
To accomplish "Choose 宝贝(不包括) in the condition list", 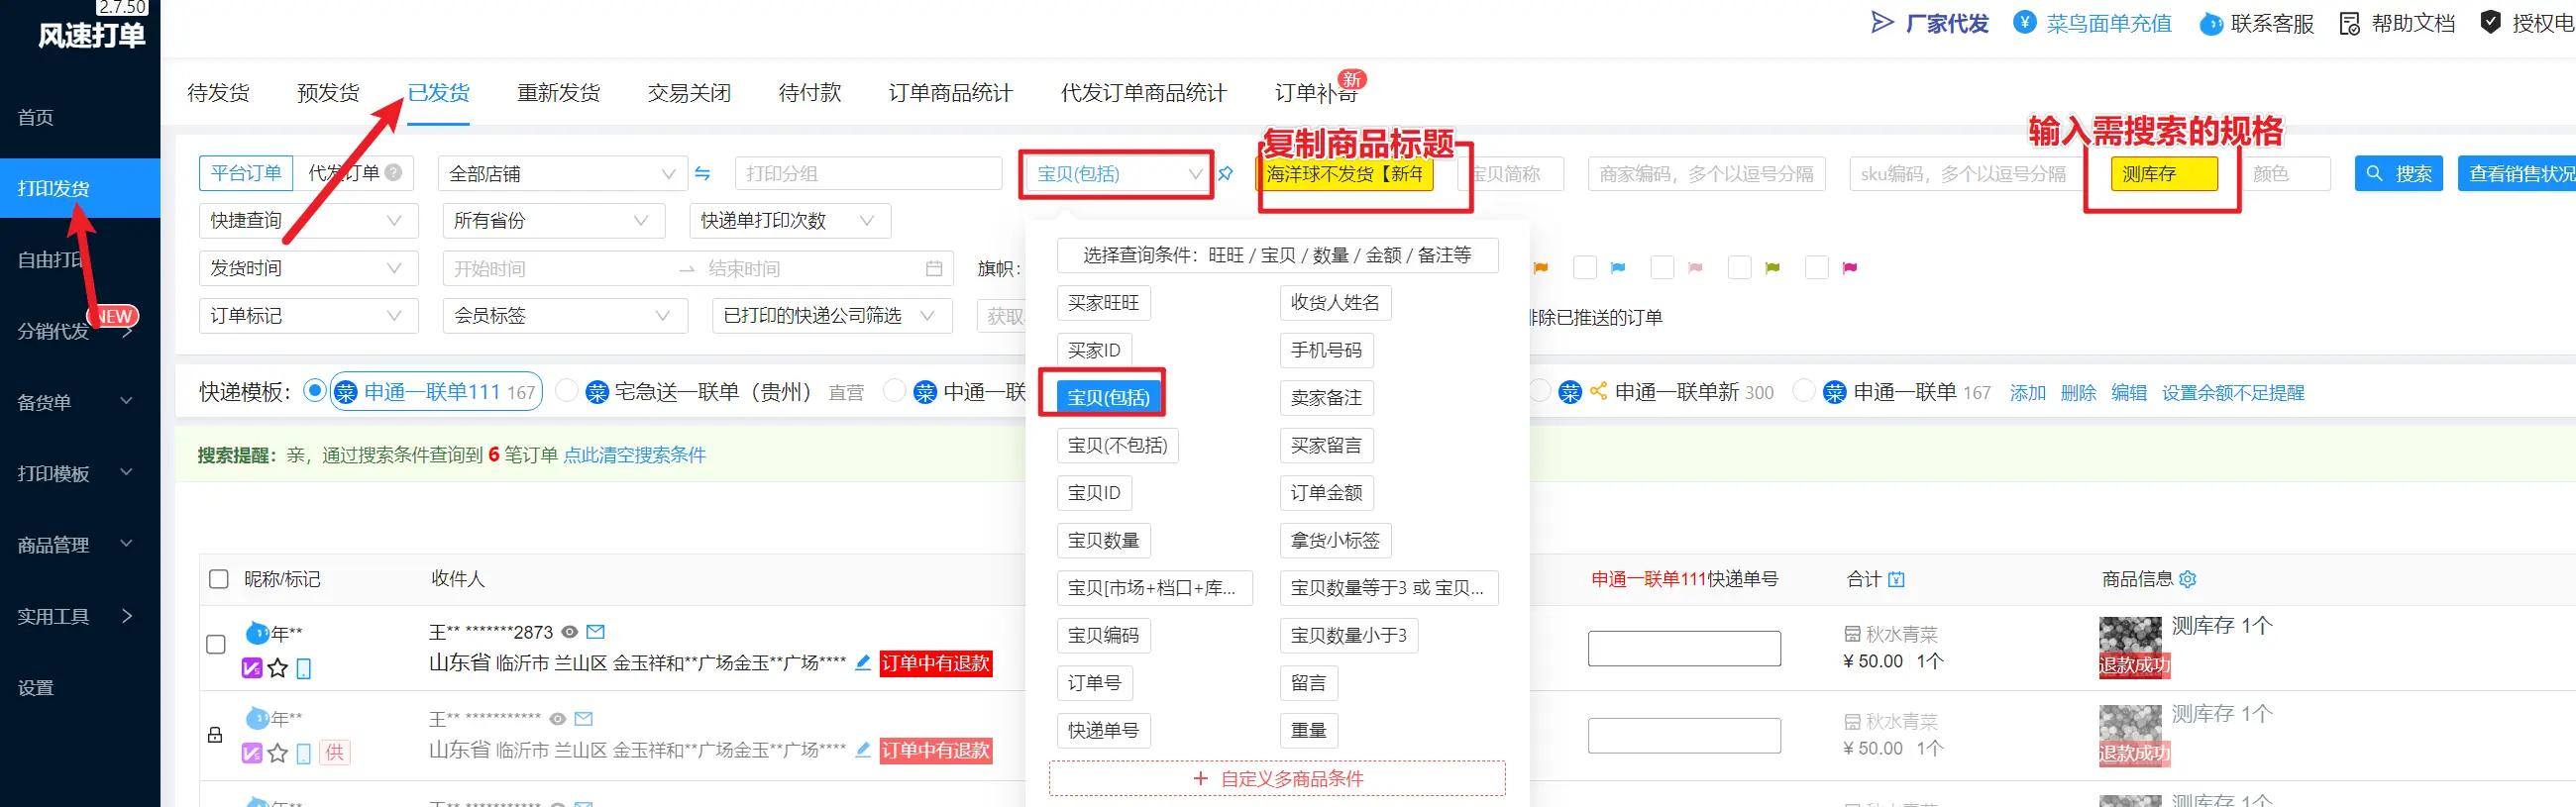I will point(1117,445).
